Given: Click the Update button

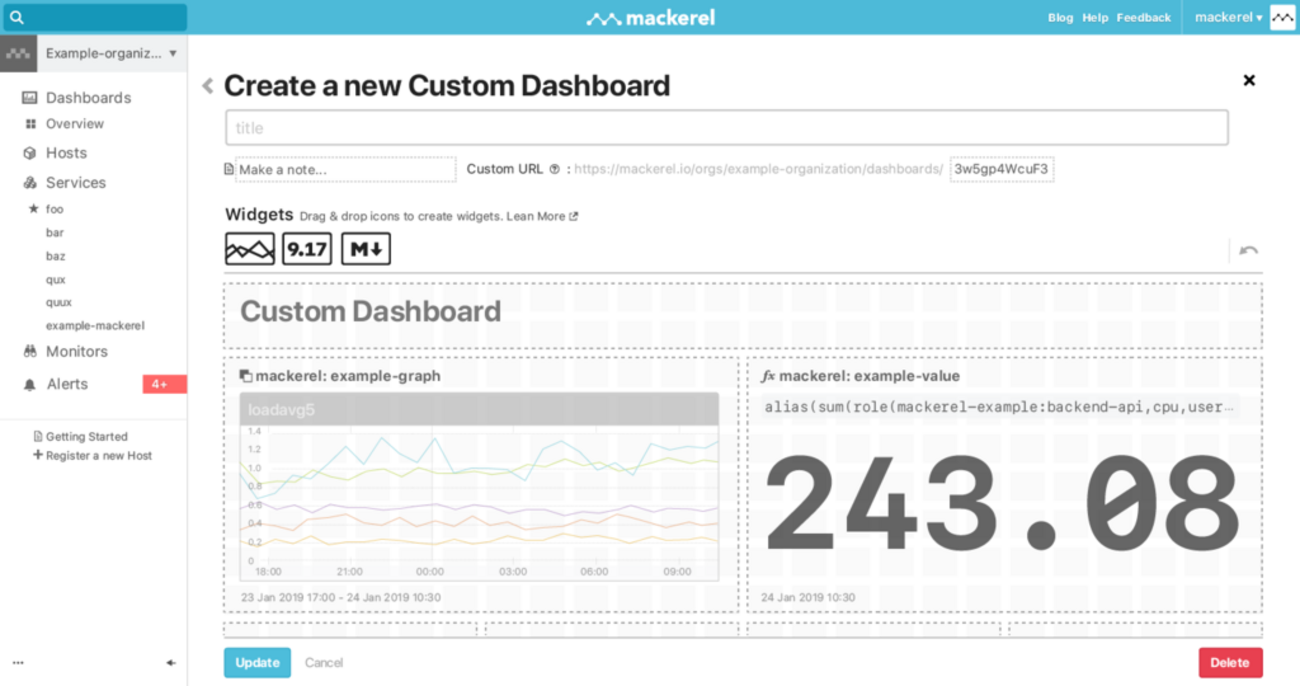Looking at the screenshot, I should (257, 662).
